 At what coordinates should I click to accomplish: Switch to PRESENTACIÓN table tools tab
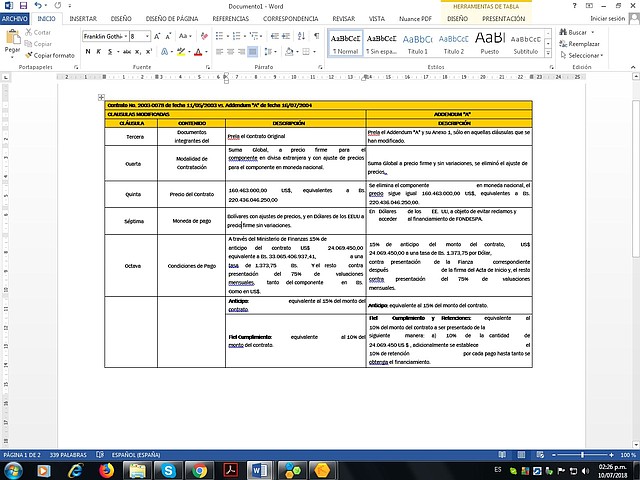pyautogui.click(x=504, y=18)
